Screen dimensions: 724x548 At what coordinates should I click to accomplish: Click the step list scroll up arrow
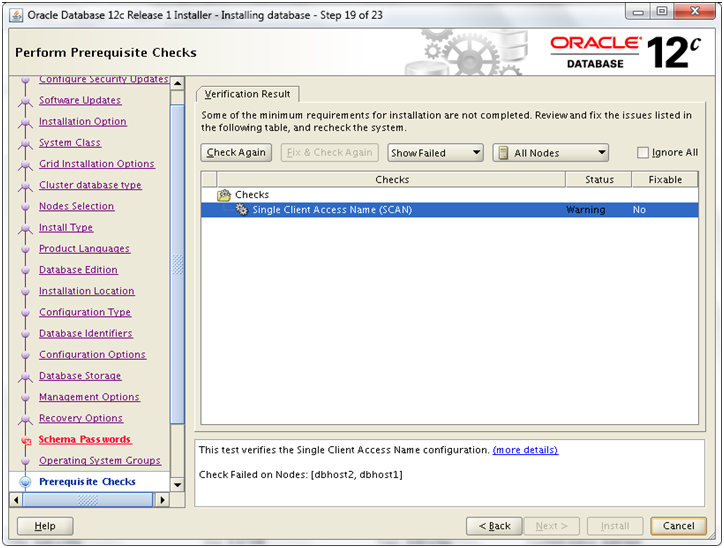click(x=177, y=84)
